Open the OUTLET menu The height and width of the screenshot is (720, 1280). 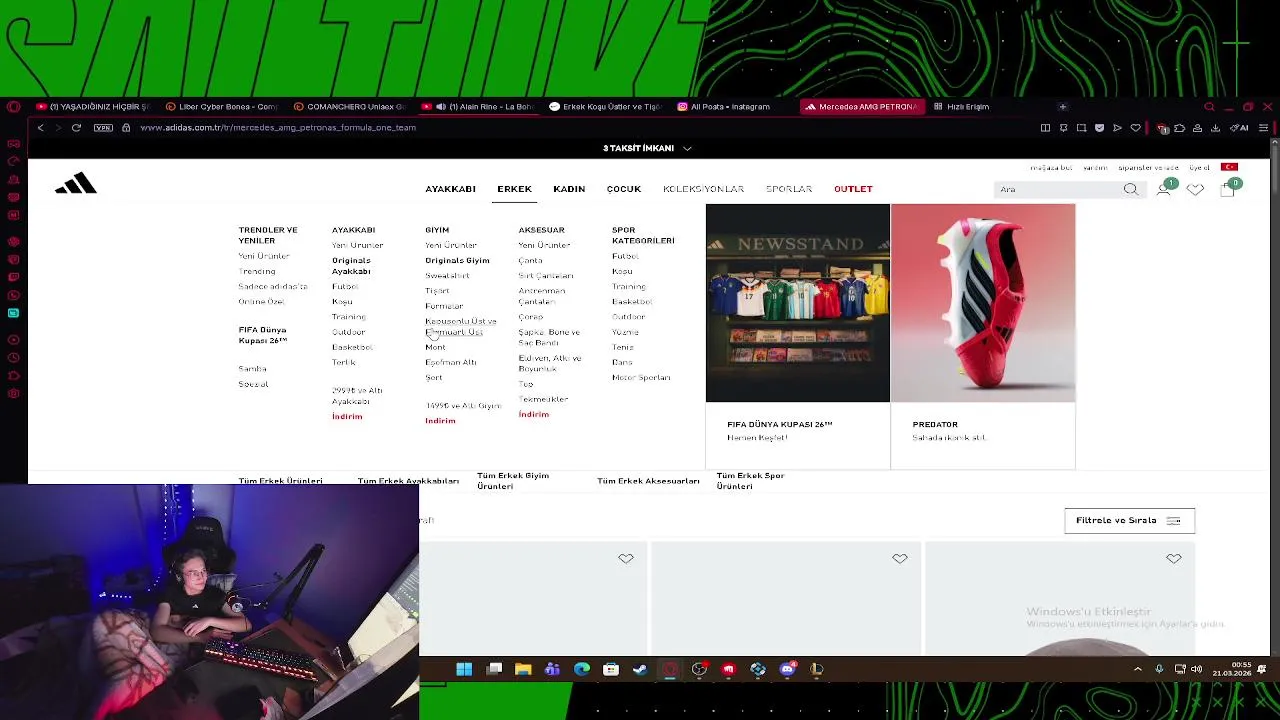[853, 189]
